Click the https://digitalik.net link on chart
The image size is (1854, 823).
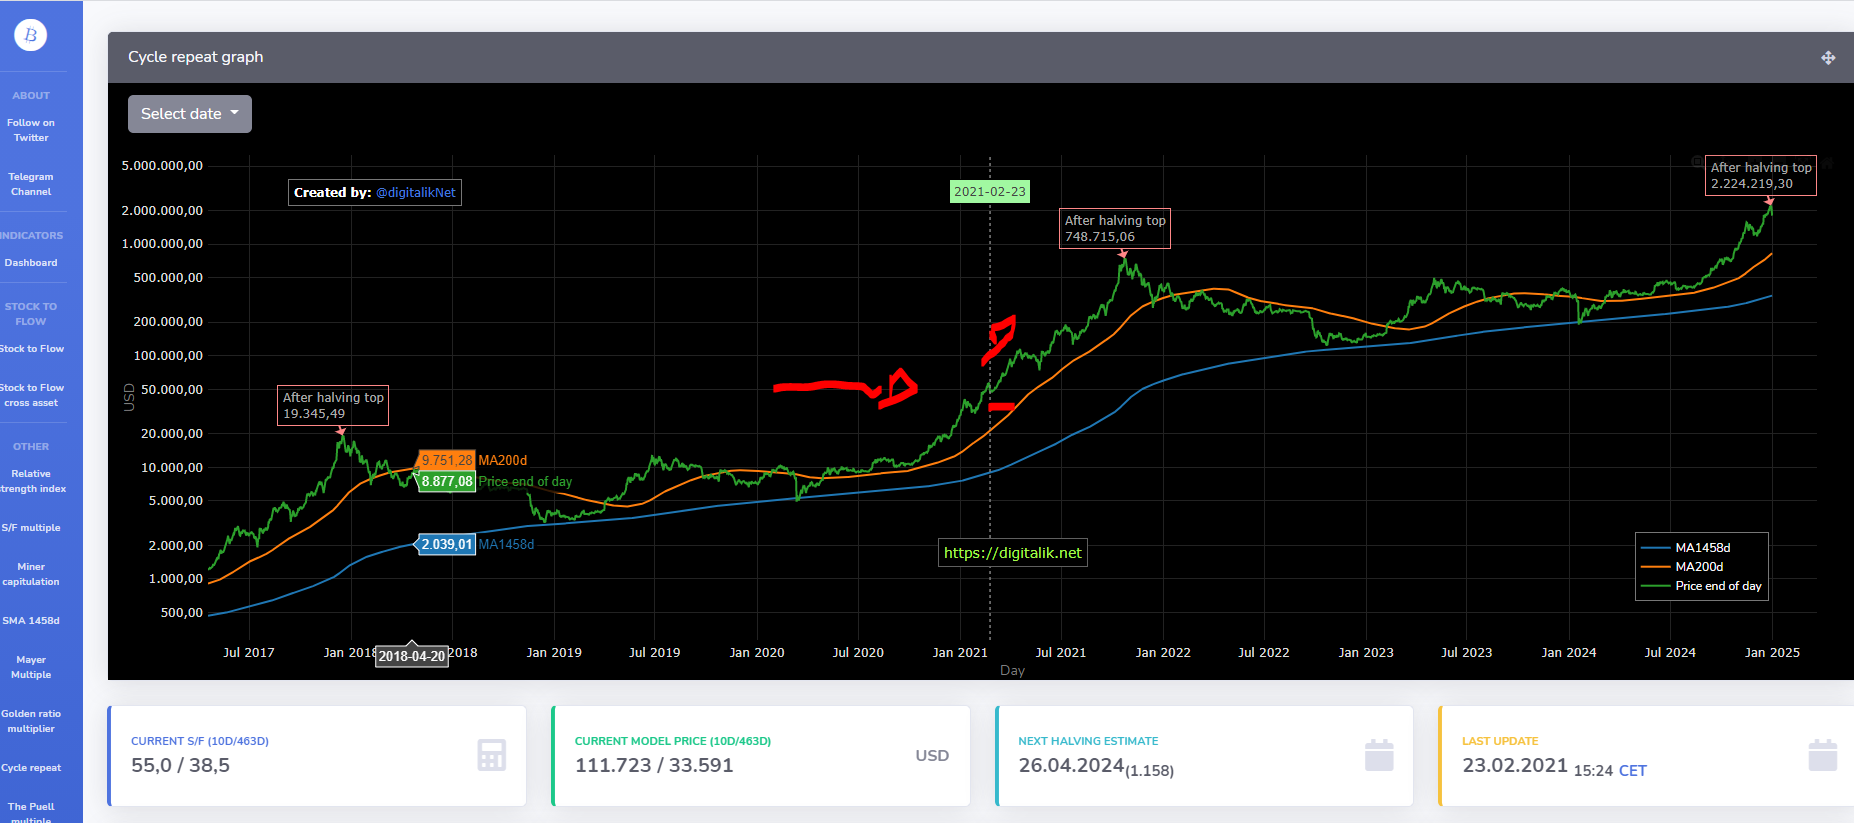[x=1012, y=553]
